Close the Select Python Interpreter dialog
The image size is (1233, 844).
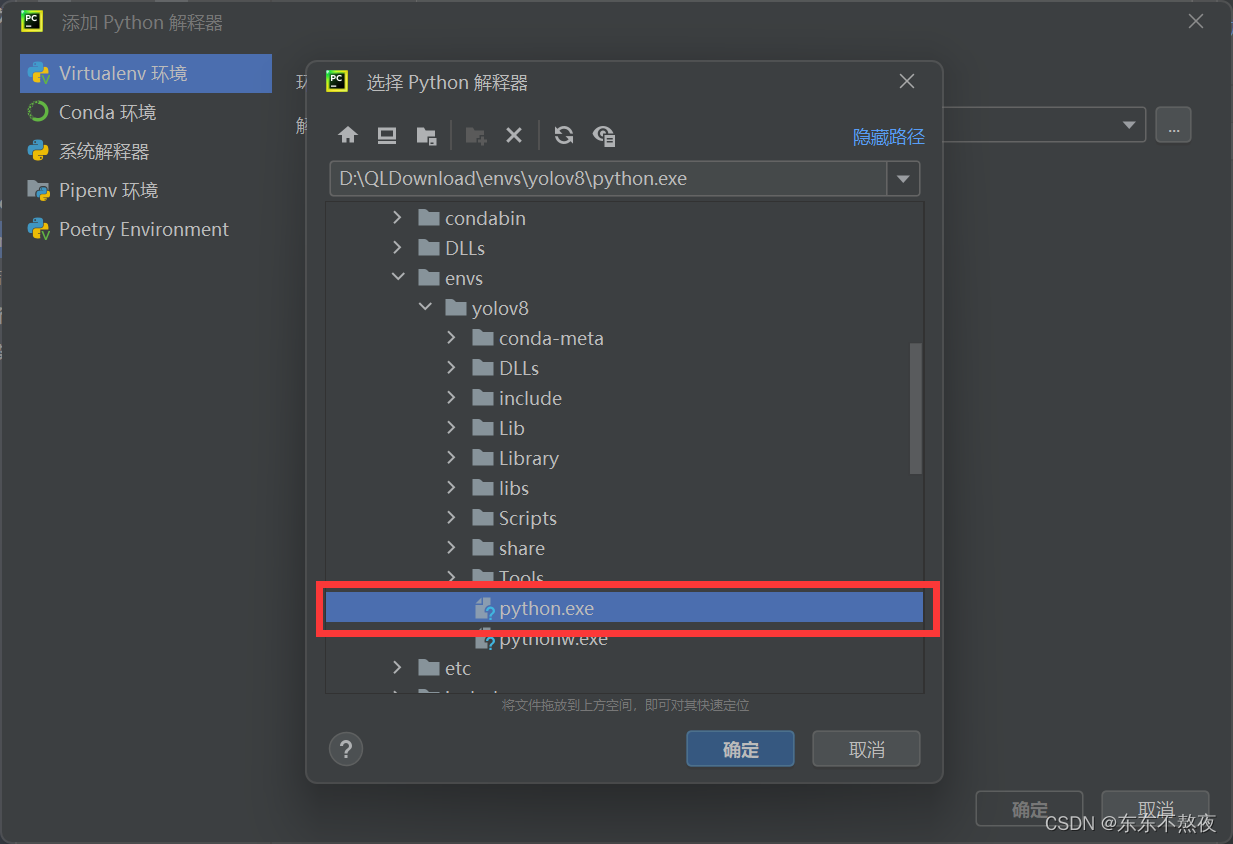(x=907, y=82)
